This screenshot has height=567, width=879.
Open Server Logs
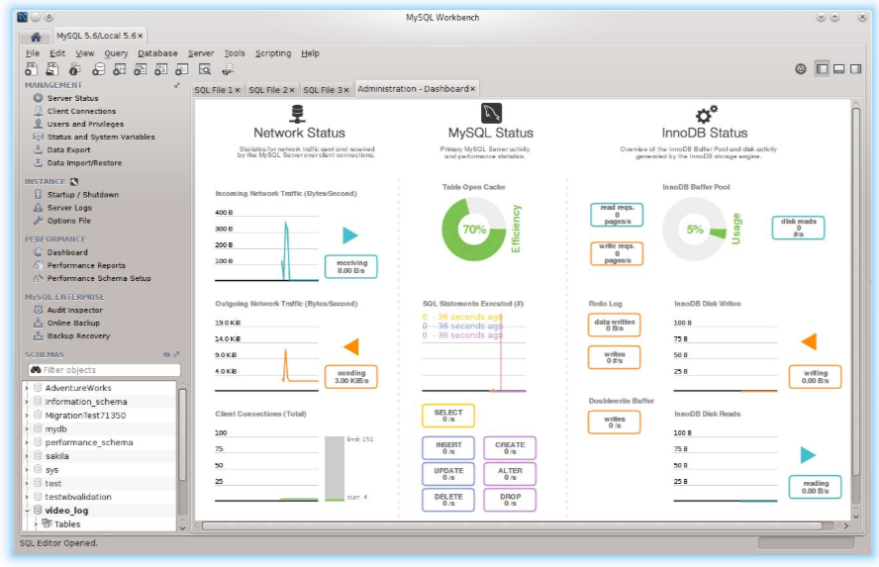point(70,208)
